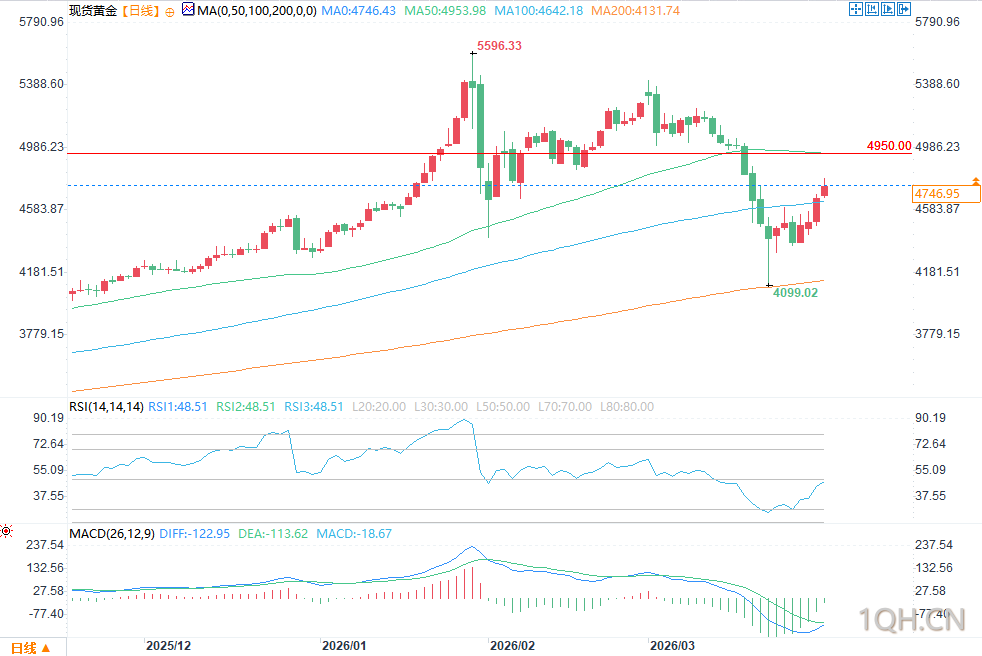Click the 2026/01 date label
982x656 pixels.
point(344,646)
